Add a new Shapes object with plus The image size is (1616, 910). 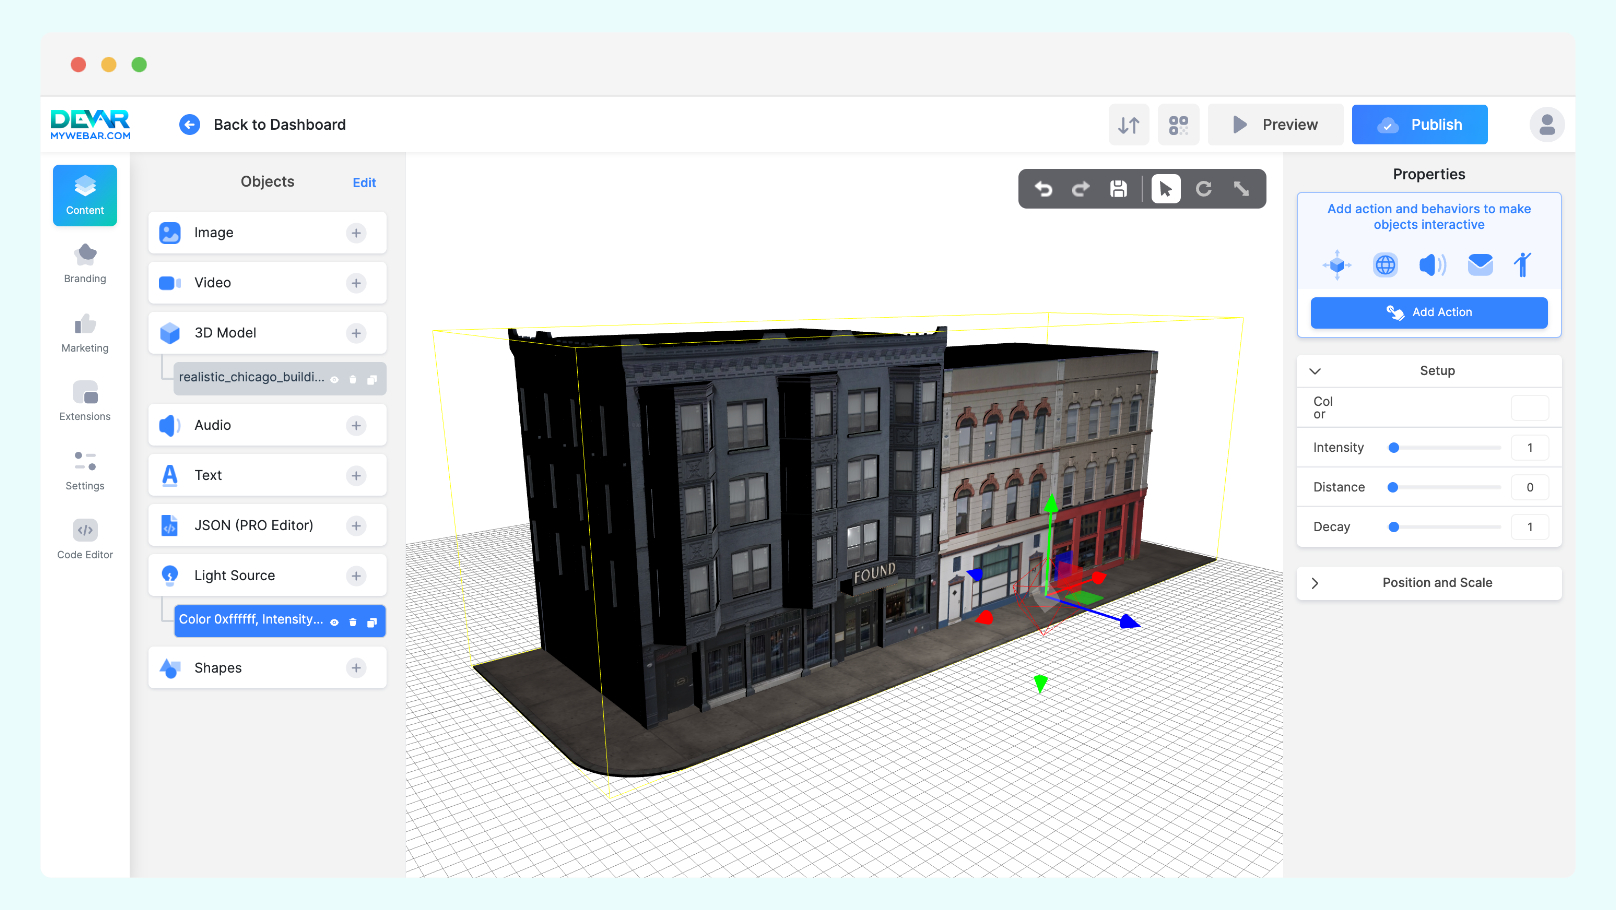pyautogui.click(x=356, y=668)
